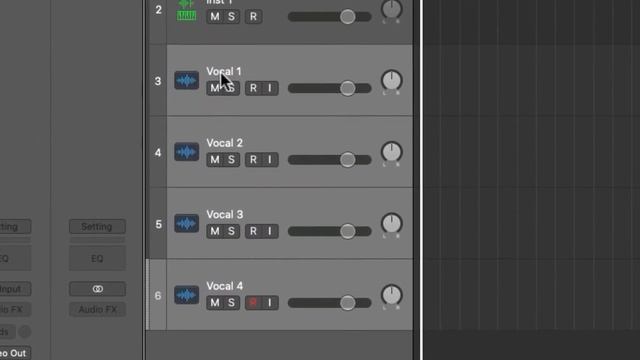
Task: Click the Vocal 3 audio waveform track icon
Action: [x=187, y=224]
